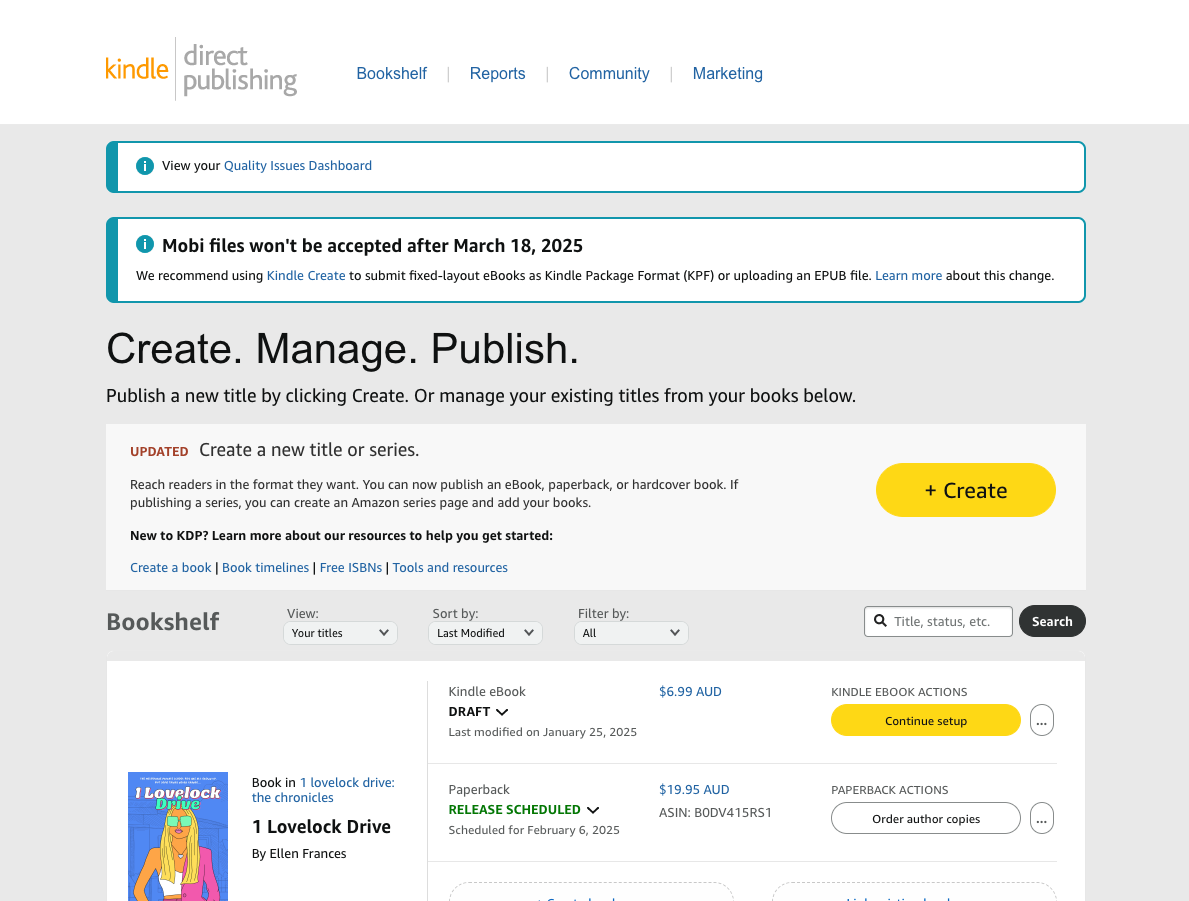Open the Sort by Last Modified dropdown
This screenshot has height=901, width=1189.
click(485, 633)
